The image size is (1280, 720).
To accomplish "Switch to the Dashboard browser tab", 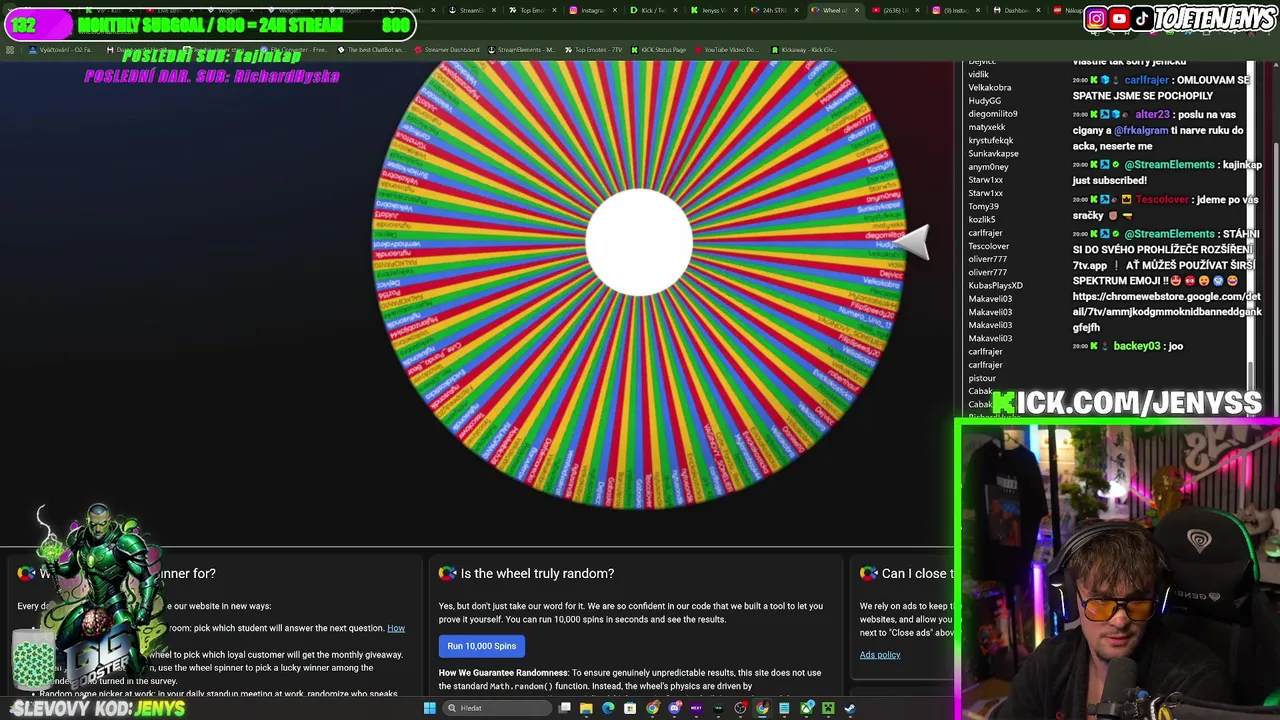I will point(1016,10).
